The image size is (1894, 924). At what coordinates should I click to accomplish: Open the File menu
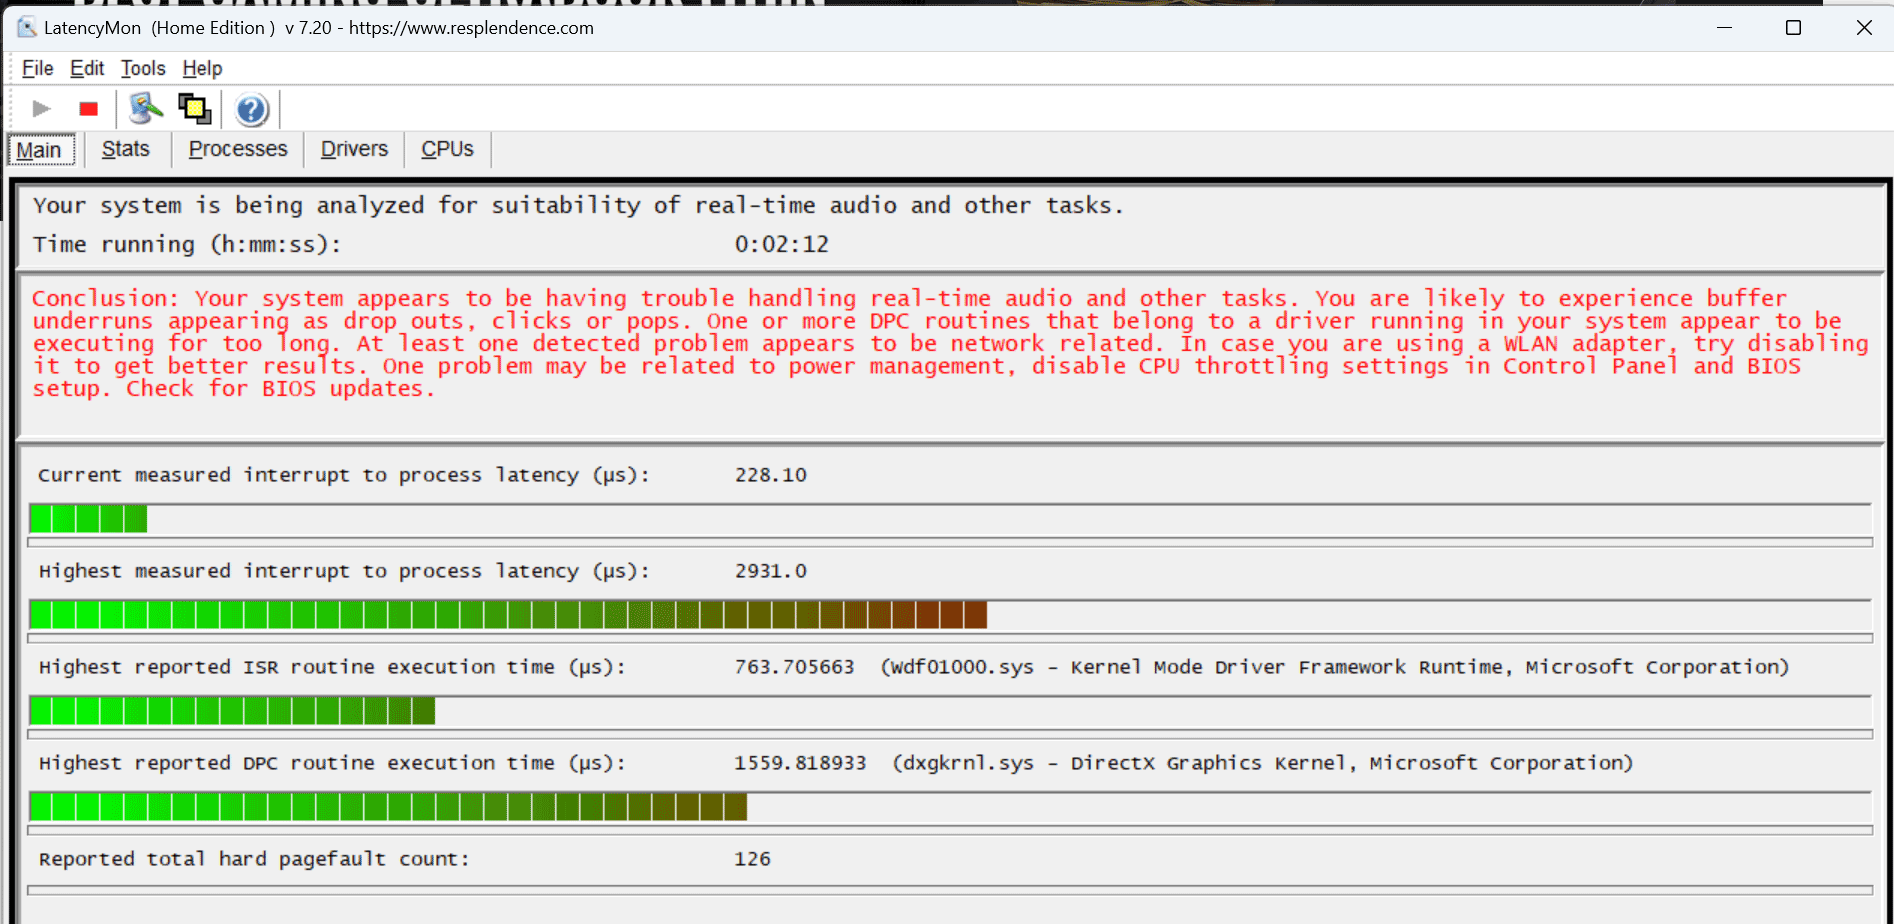[x=38, y=68]
